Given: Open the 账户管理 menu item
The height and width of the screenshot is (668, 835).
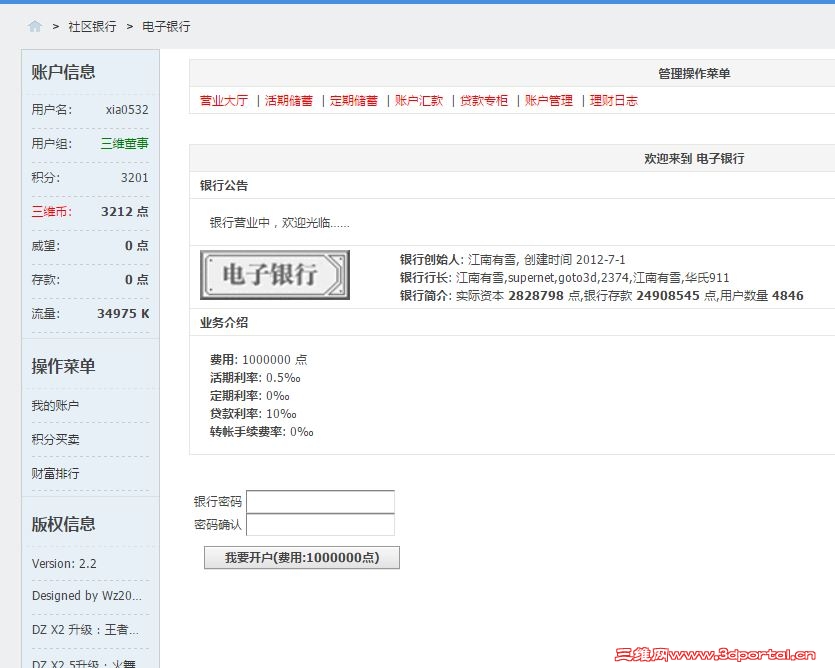Looking at the screenshot, I should point(549,100).
